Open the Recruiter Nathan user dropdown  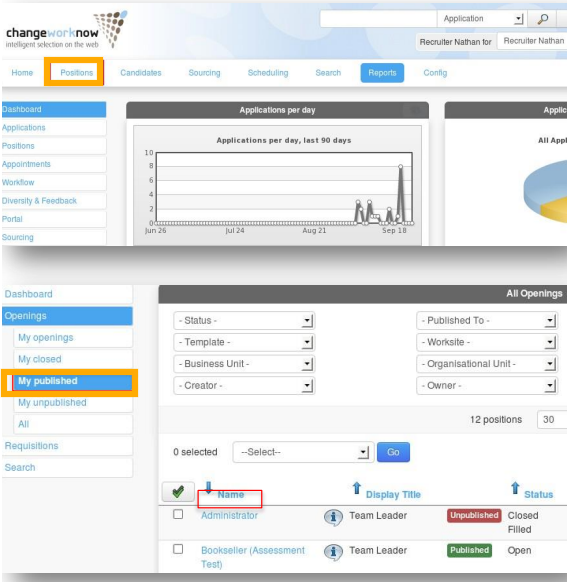(x=533, y=41)
